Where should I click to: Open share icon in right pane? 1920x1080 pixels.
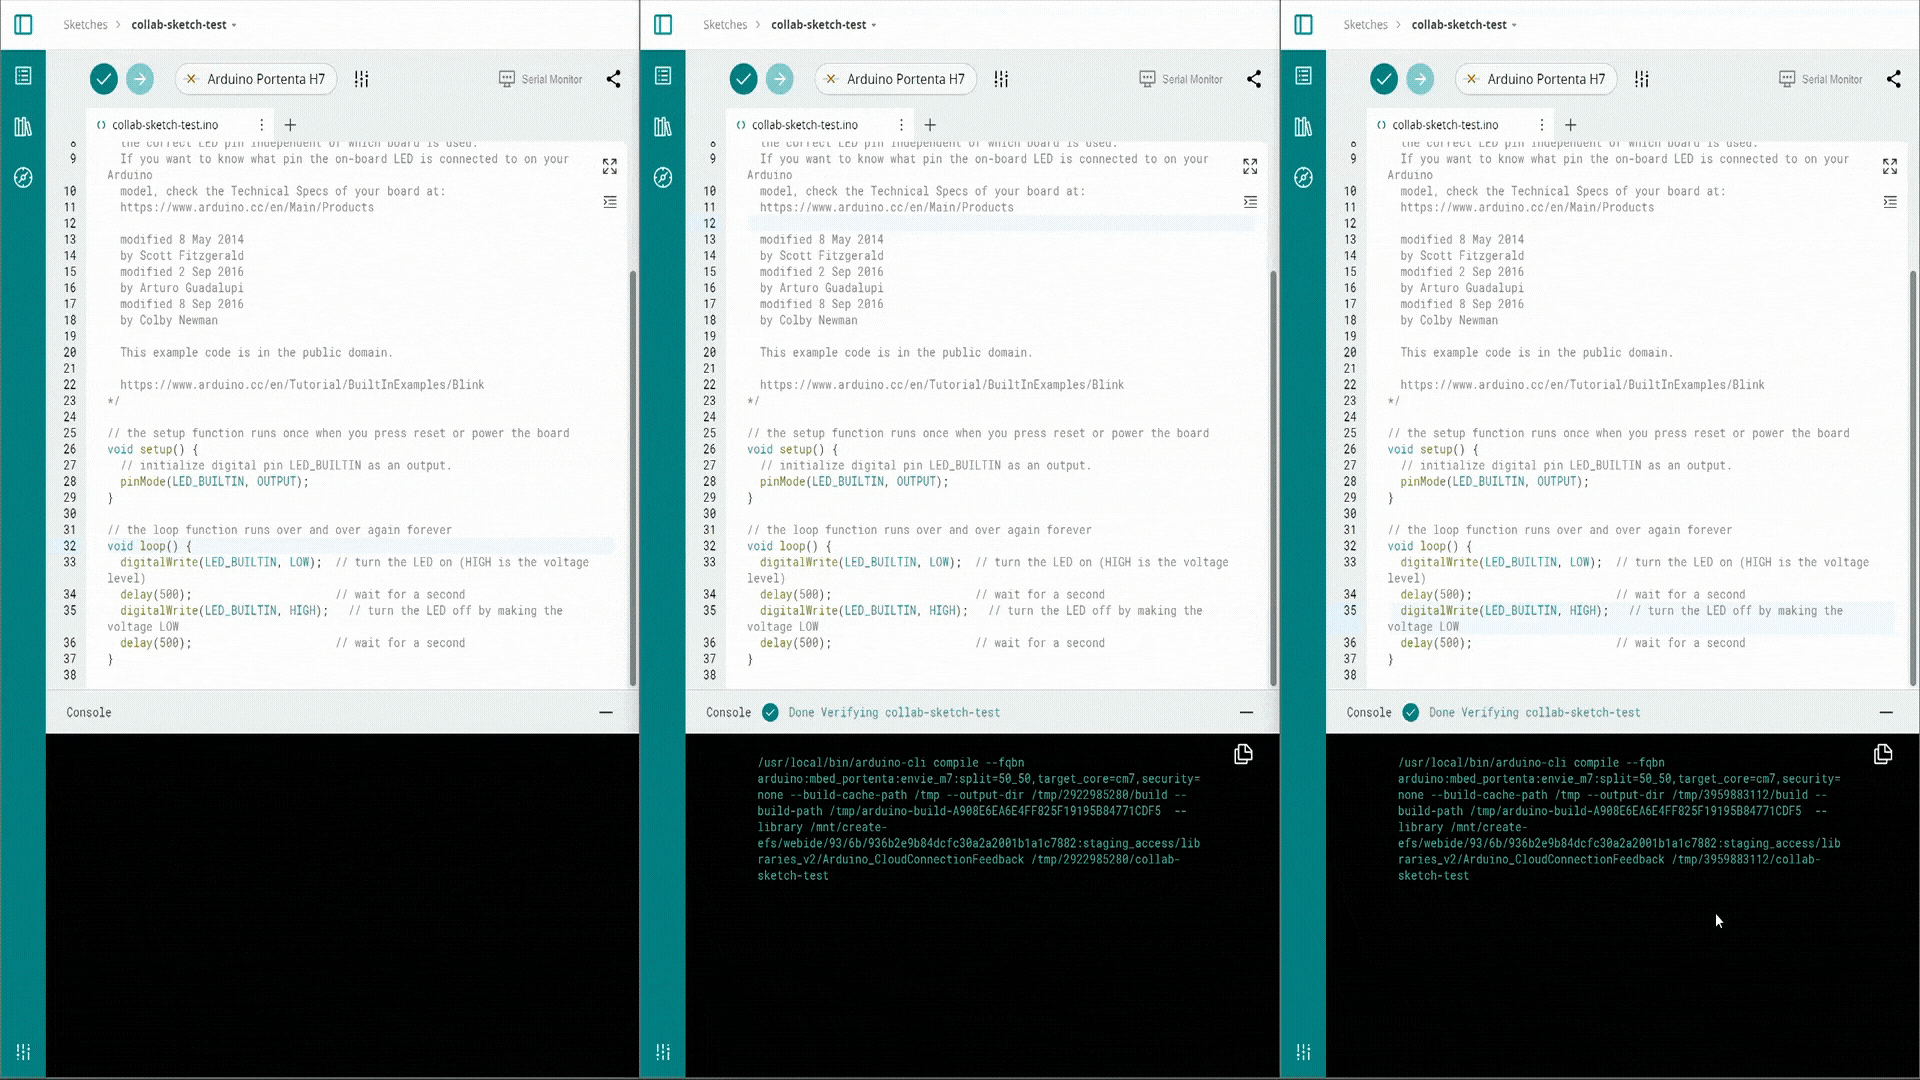[x=1893, y=79]
